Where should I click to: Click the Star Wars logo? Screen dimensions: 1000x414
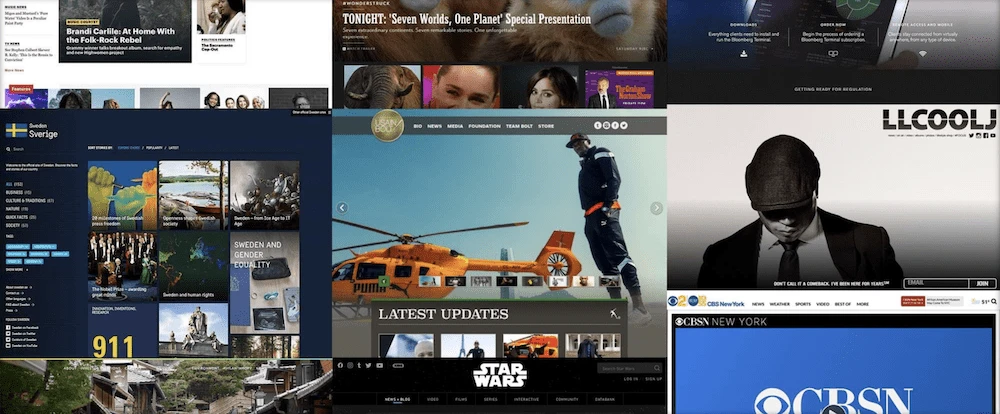click(x=499, y=375)
